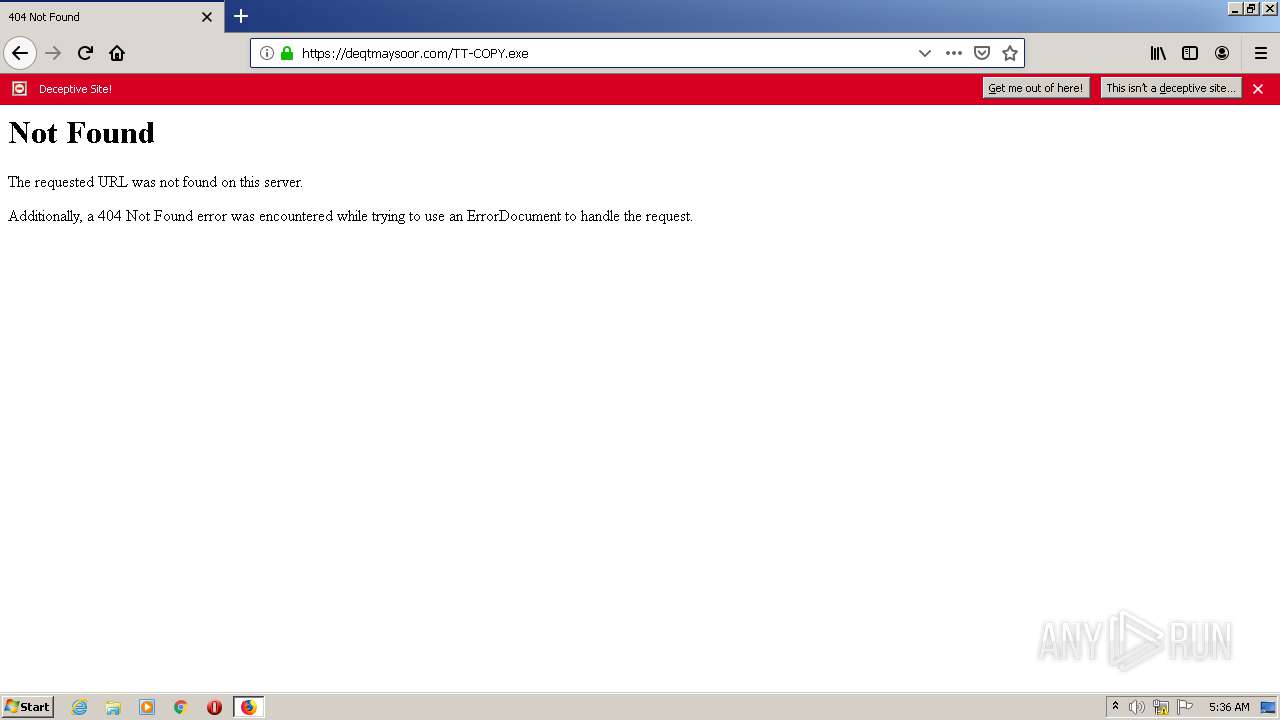Click the Not Found heading
Image resolution: width=1280 pixels, height=720 pixels.
point(81,133)
